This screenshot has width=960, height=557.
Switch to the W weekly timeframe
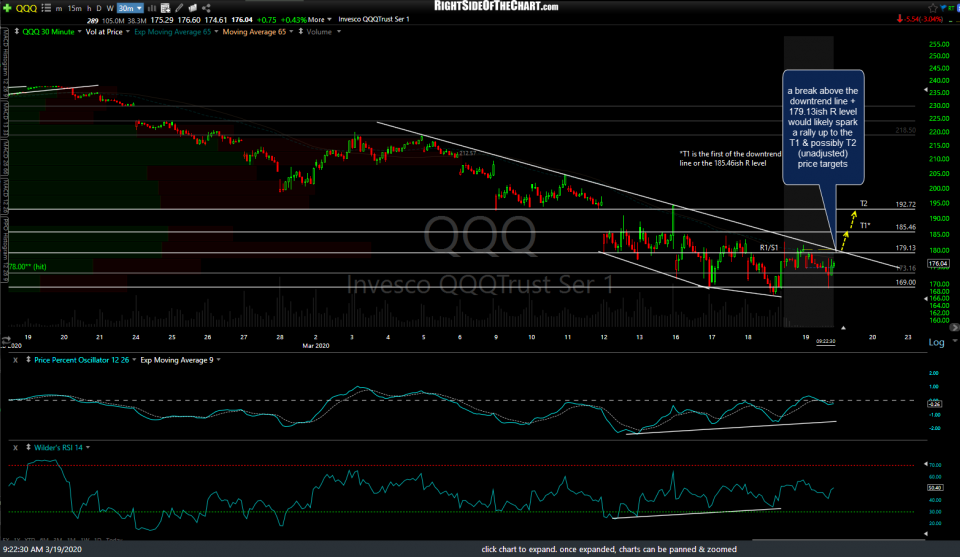coord(110,9)
